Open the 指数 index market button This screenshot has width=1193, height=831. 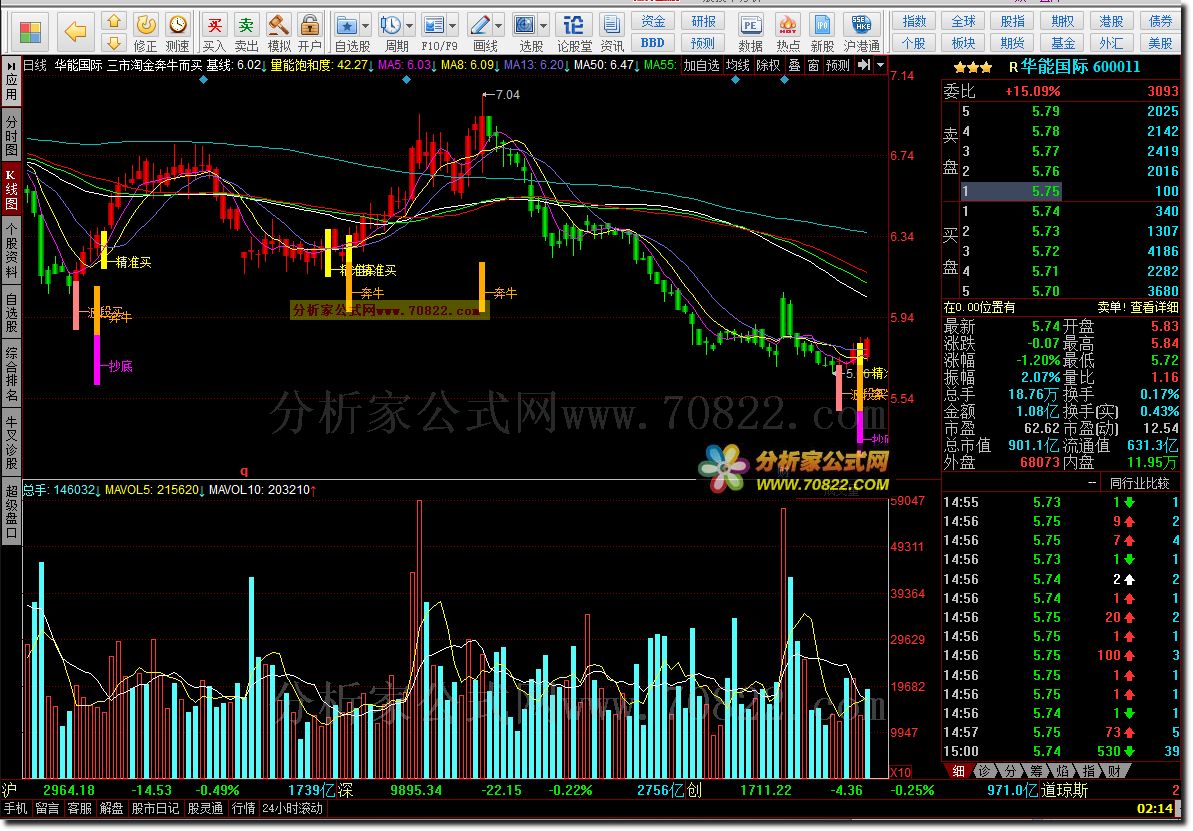915,21
